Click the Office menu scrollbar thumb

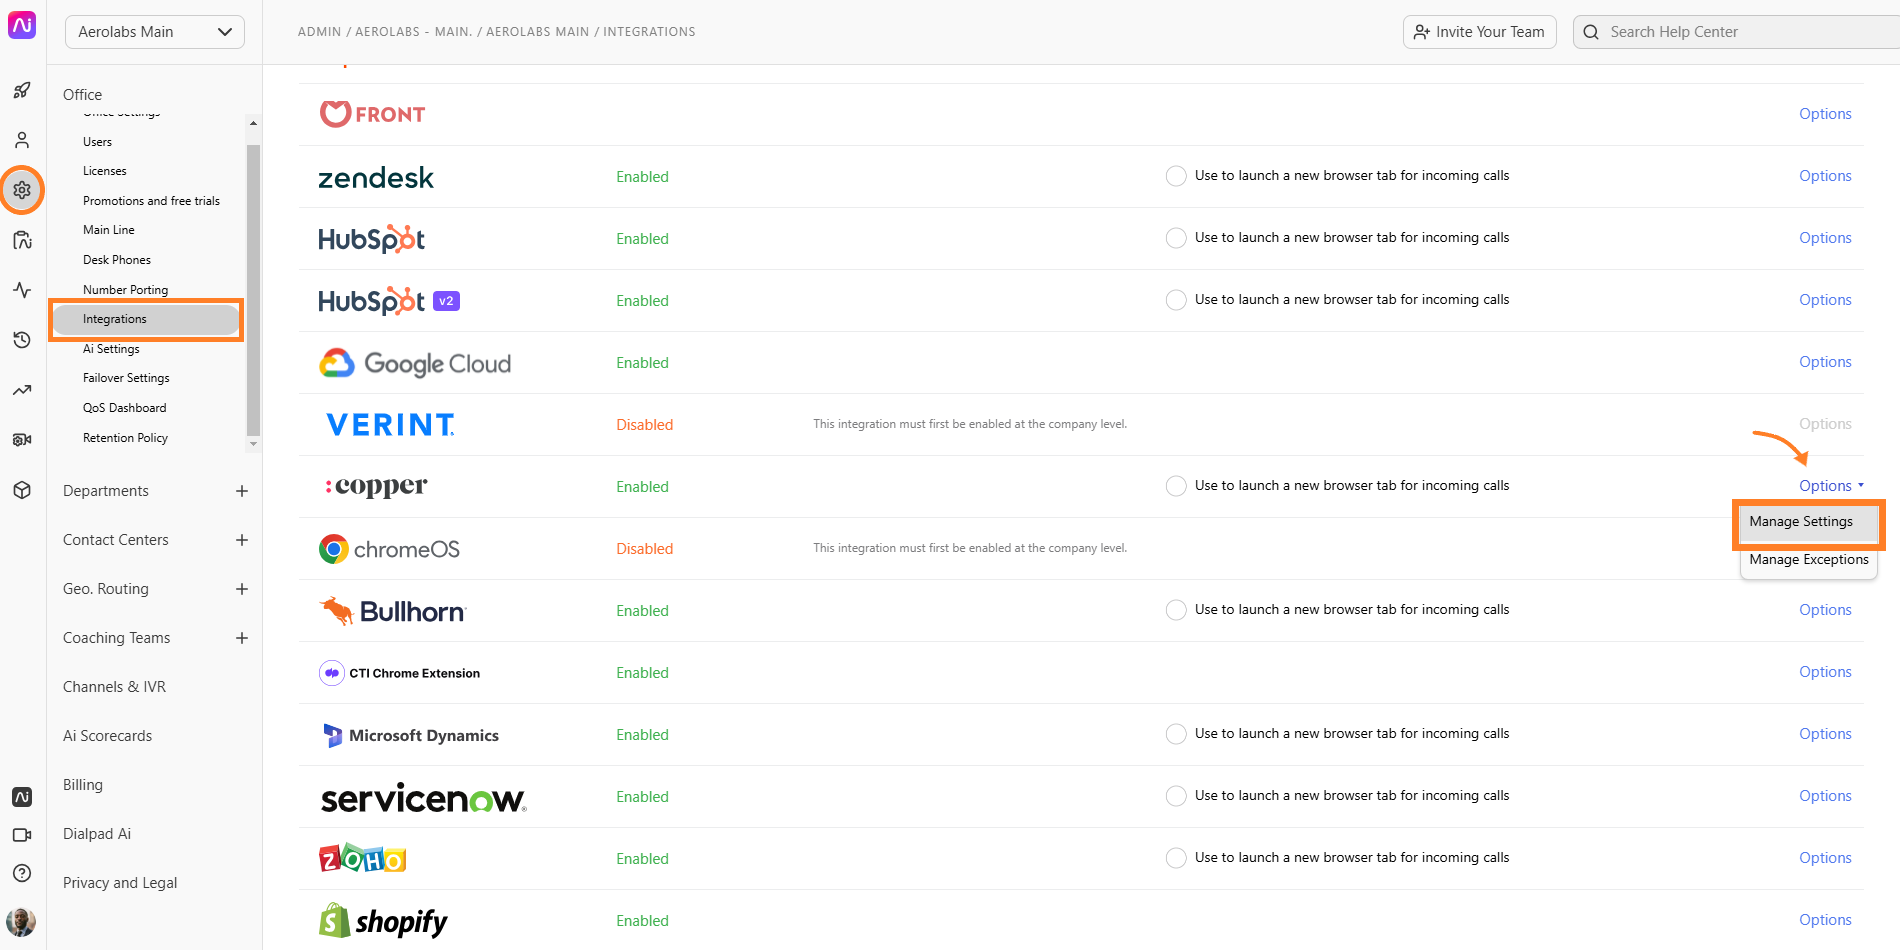click(x=253, y=290)
